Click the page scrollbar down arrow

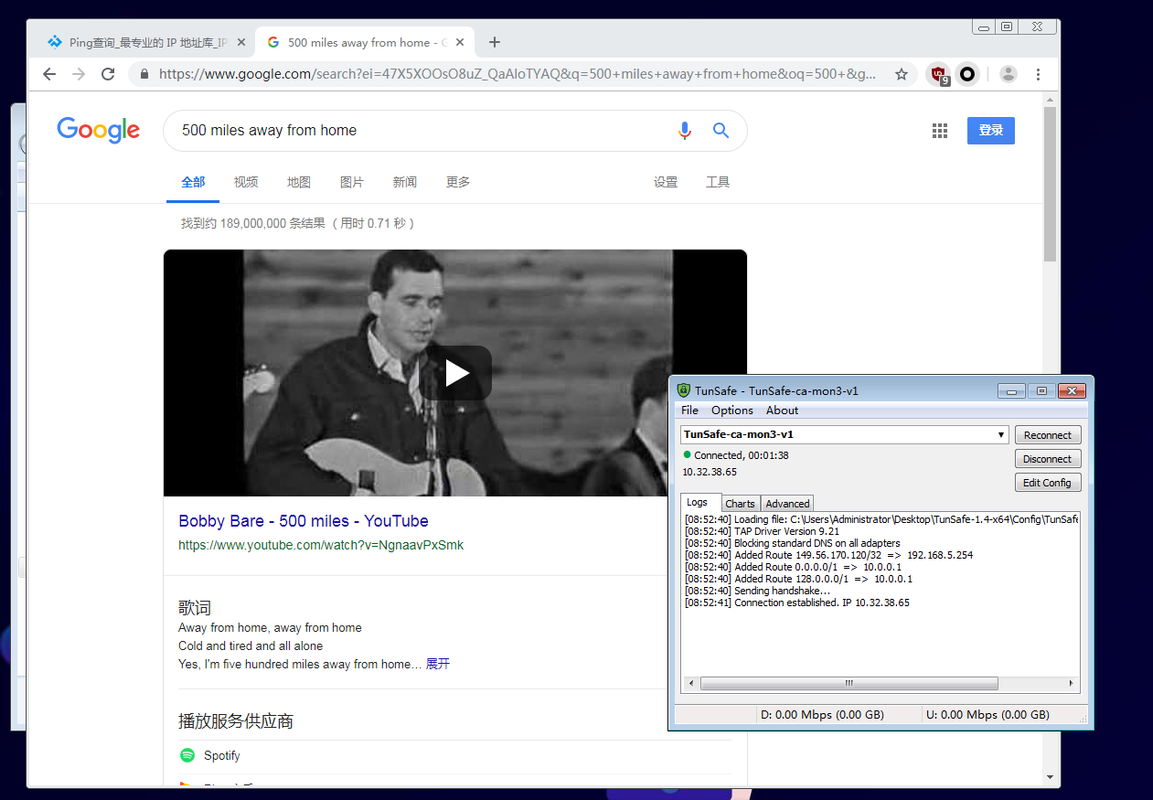click(x=1049, y=776)
